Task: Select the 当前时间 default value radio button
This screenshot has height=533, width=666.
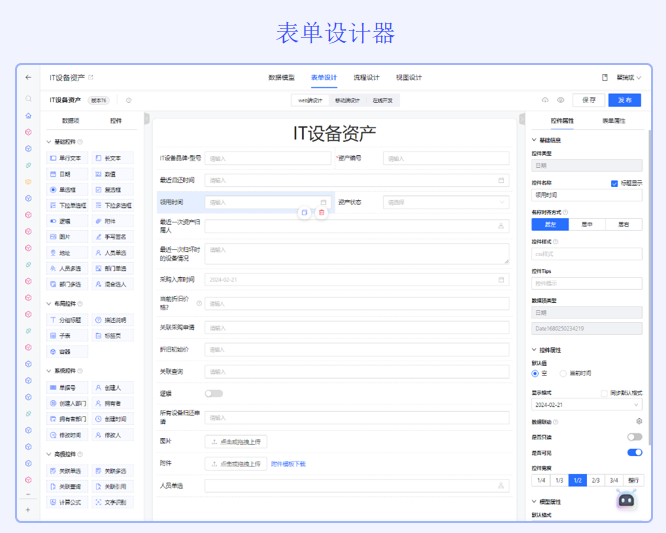Action: pos(562,373)
